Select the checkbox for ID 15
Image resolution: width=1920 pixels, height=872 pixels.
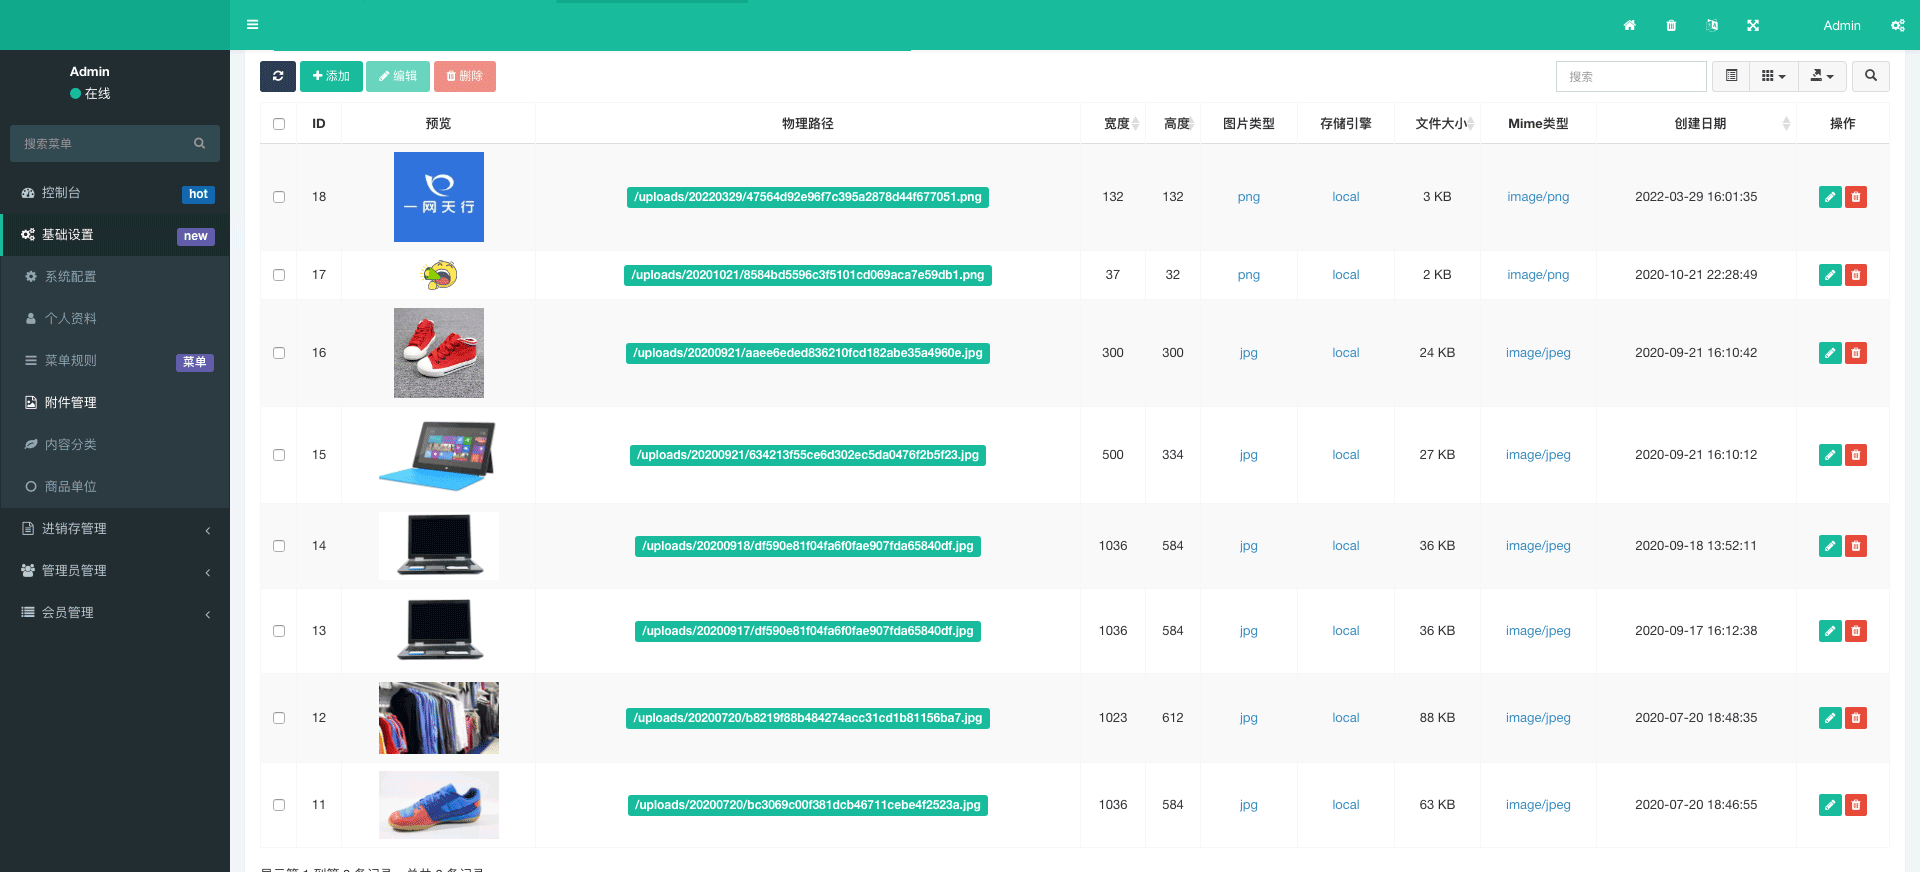(x=279, y=455)
